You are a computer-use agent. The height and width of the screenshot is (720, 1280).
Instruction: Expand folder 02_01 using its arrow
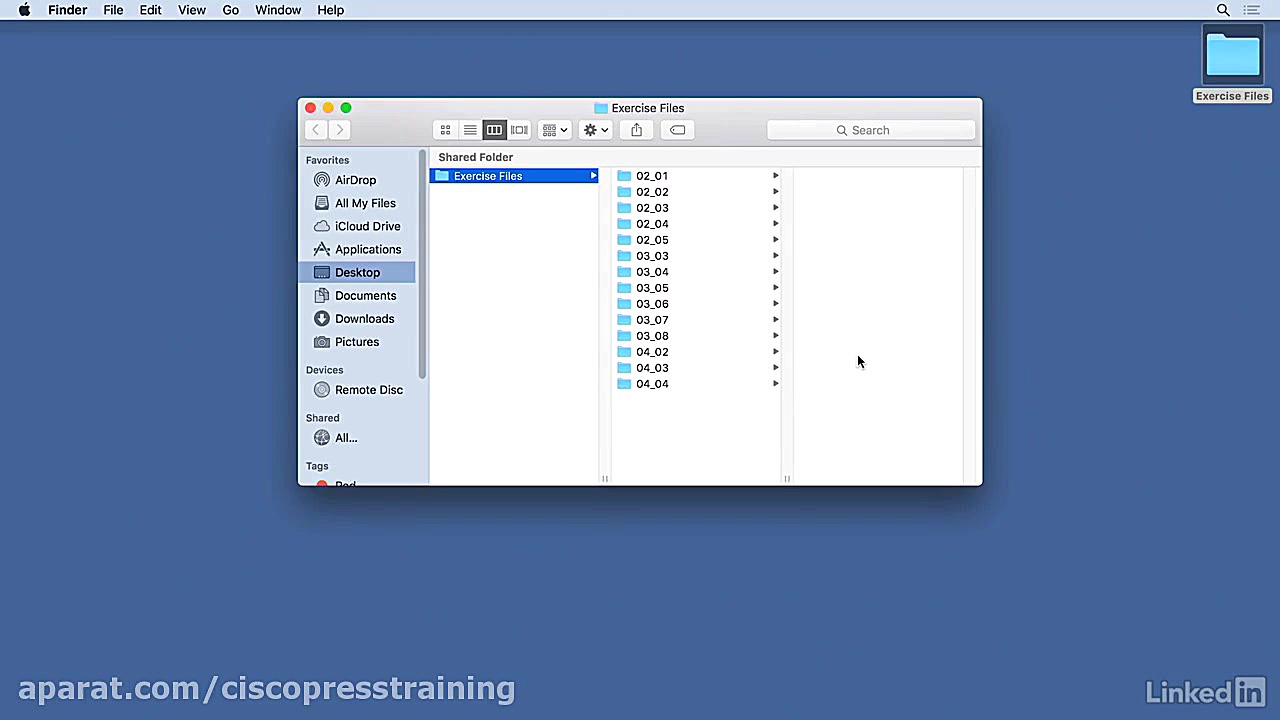[775, 176]
